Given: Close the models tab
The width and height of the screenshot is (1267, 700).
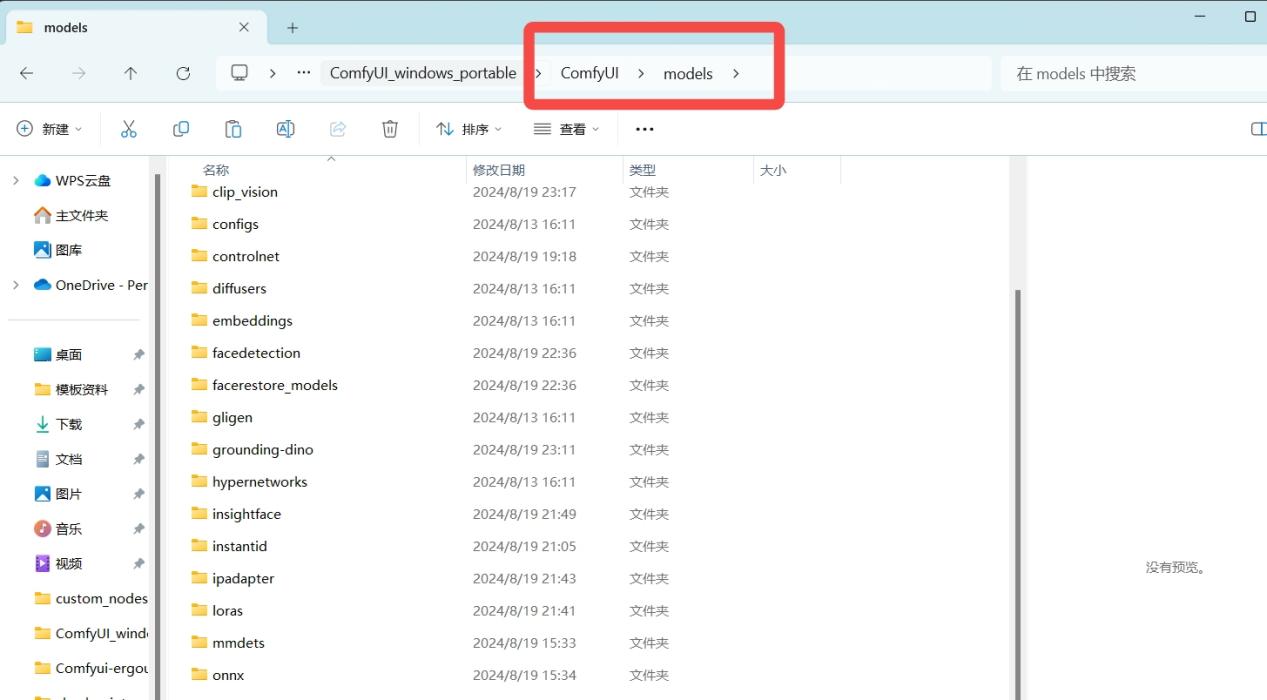Looking at the screenshot, I should coord(244,28).
